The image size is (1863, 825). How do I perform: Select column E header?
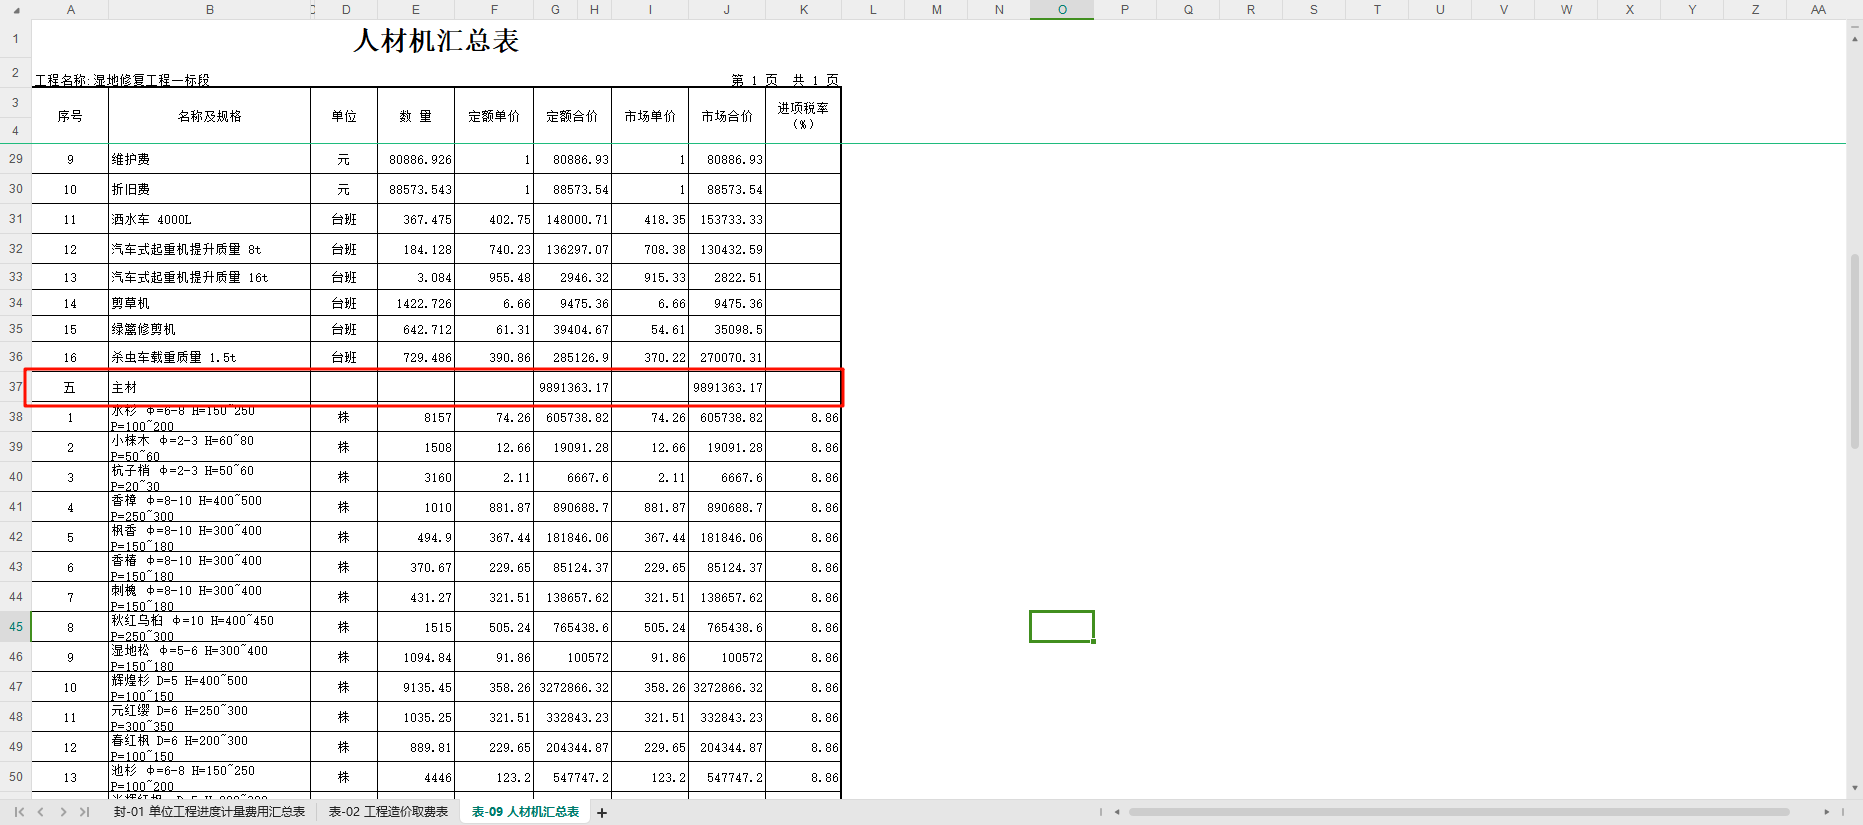416,10
